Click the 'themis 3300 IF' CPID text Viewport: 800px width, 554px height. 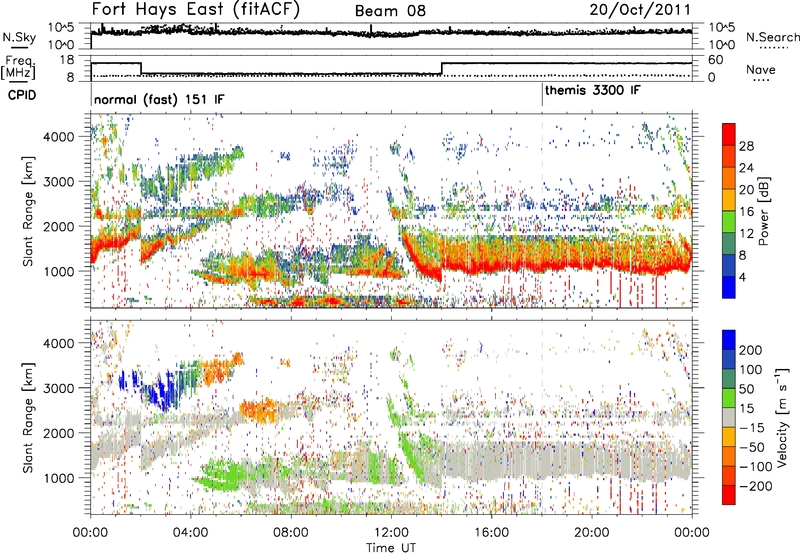click(x=592, y=91)
